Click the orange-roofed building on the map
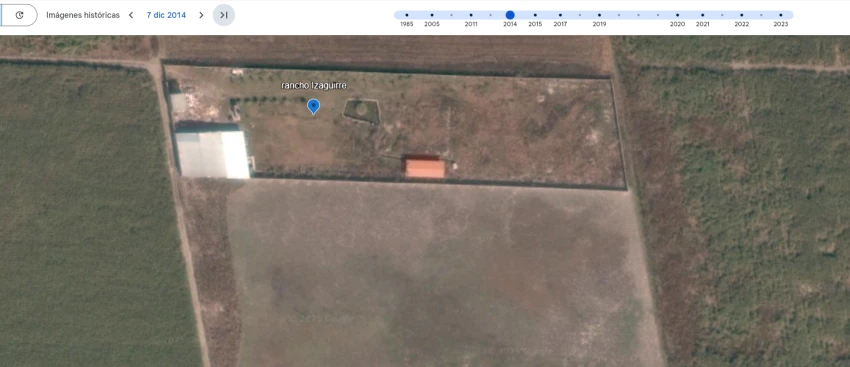The width and height of the screenshot is (850, 367). [x=426, y=168]
